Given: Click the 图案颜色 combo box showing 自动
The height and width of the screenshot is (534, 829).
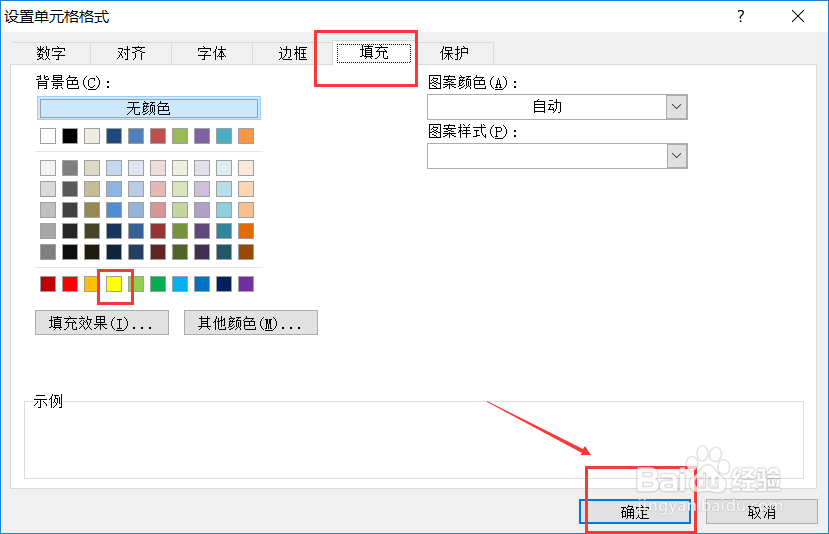Looking at the screenshot, I should point(557,107).
